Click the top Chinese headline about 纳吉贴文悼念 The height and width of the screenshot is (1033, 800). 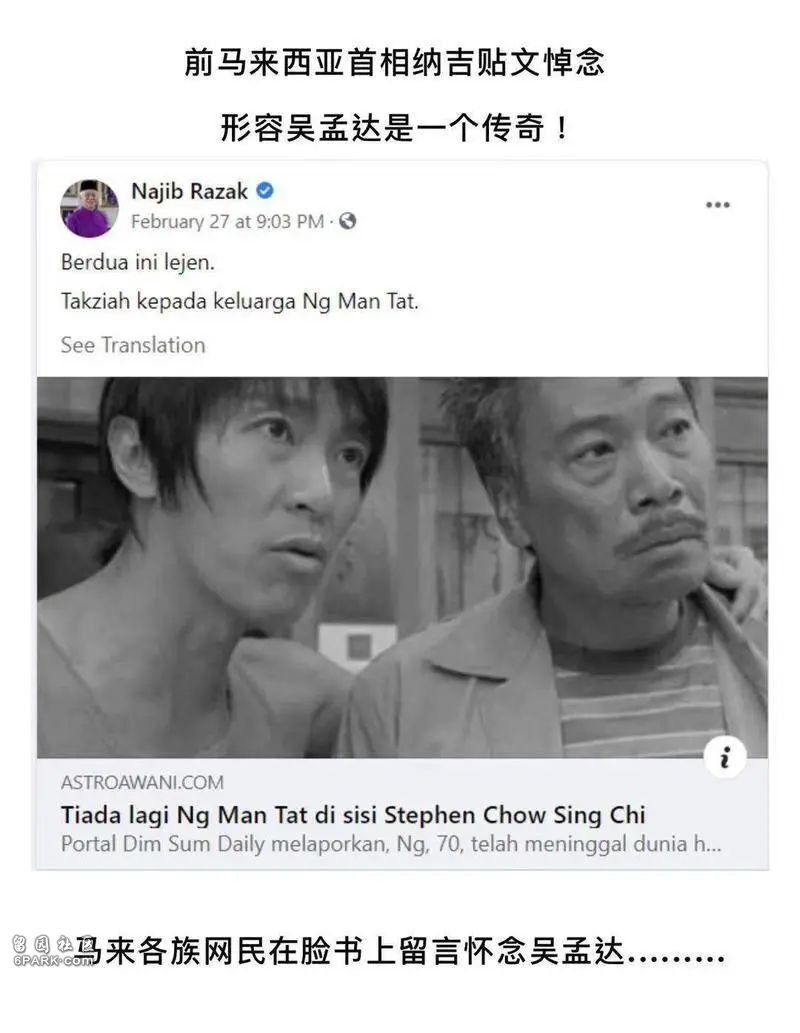click(x=393, y=63)
